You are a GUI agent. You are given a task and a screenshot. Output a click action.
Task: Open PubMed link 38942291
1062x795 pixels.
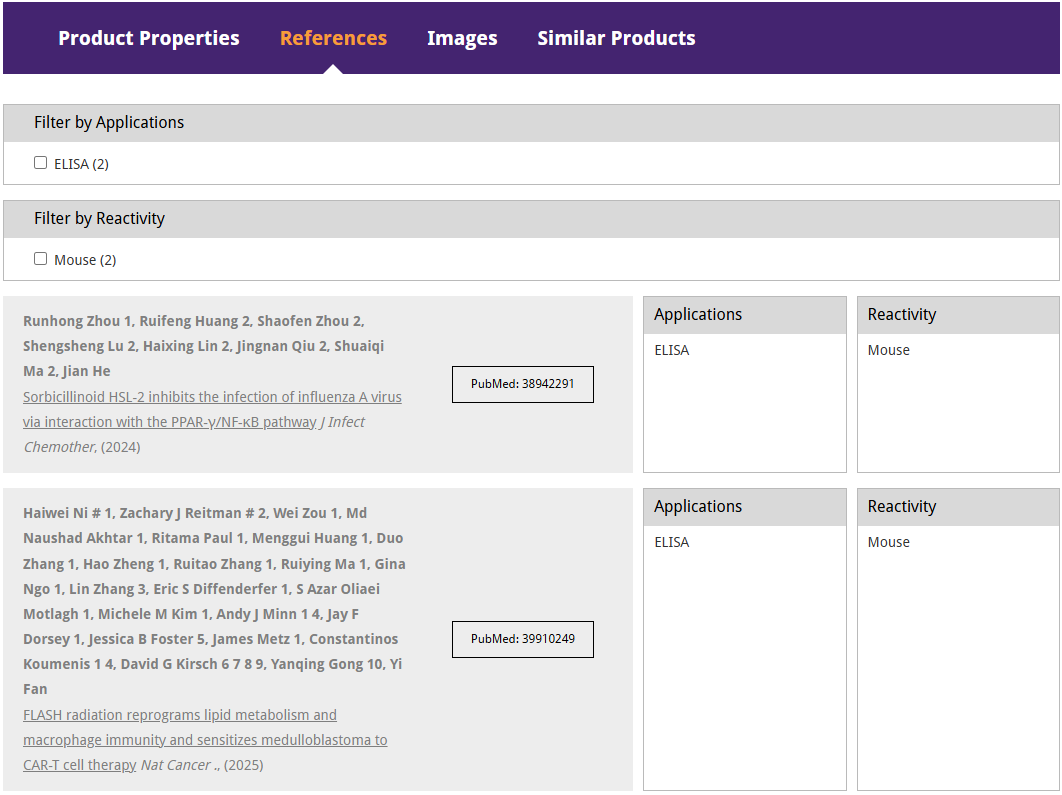[523, 384]
